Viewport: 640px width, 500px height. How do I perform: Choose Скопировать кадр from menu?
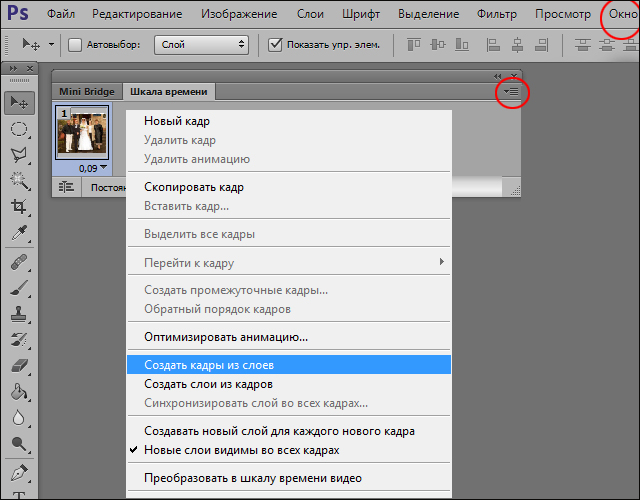coord(289,187)
